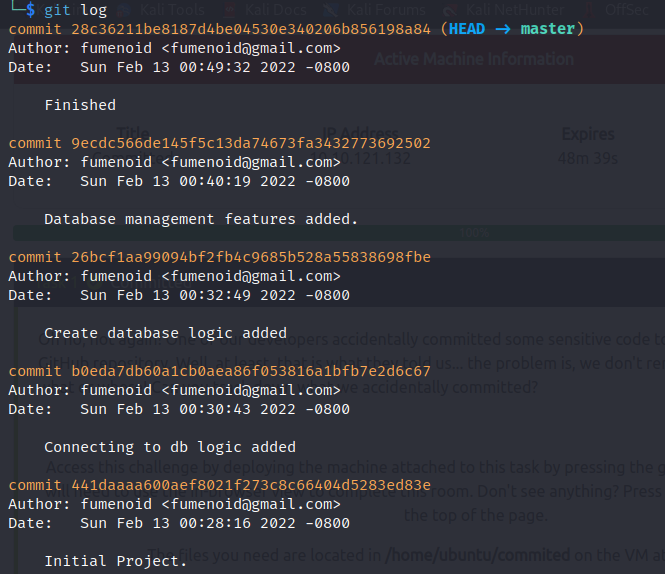The width and height of the screenshot is (665, 574).
Task: Click the date 'Sun Feb 13 00:28:16 2022 -0800'
Action: point(215,523)
